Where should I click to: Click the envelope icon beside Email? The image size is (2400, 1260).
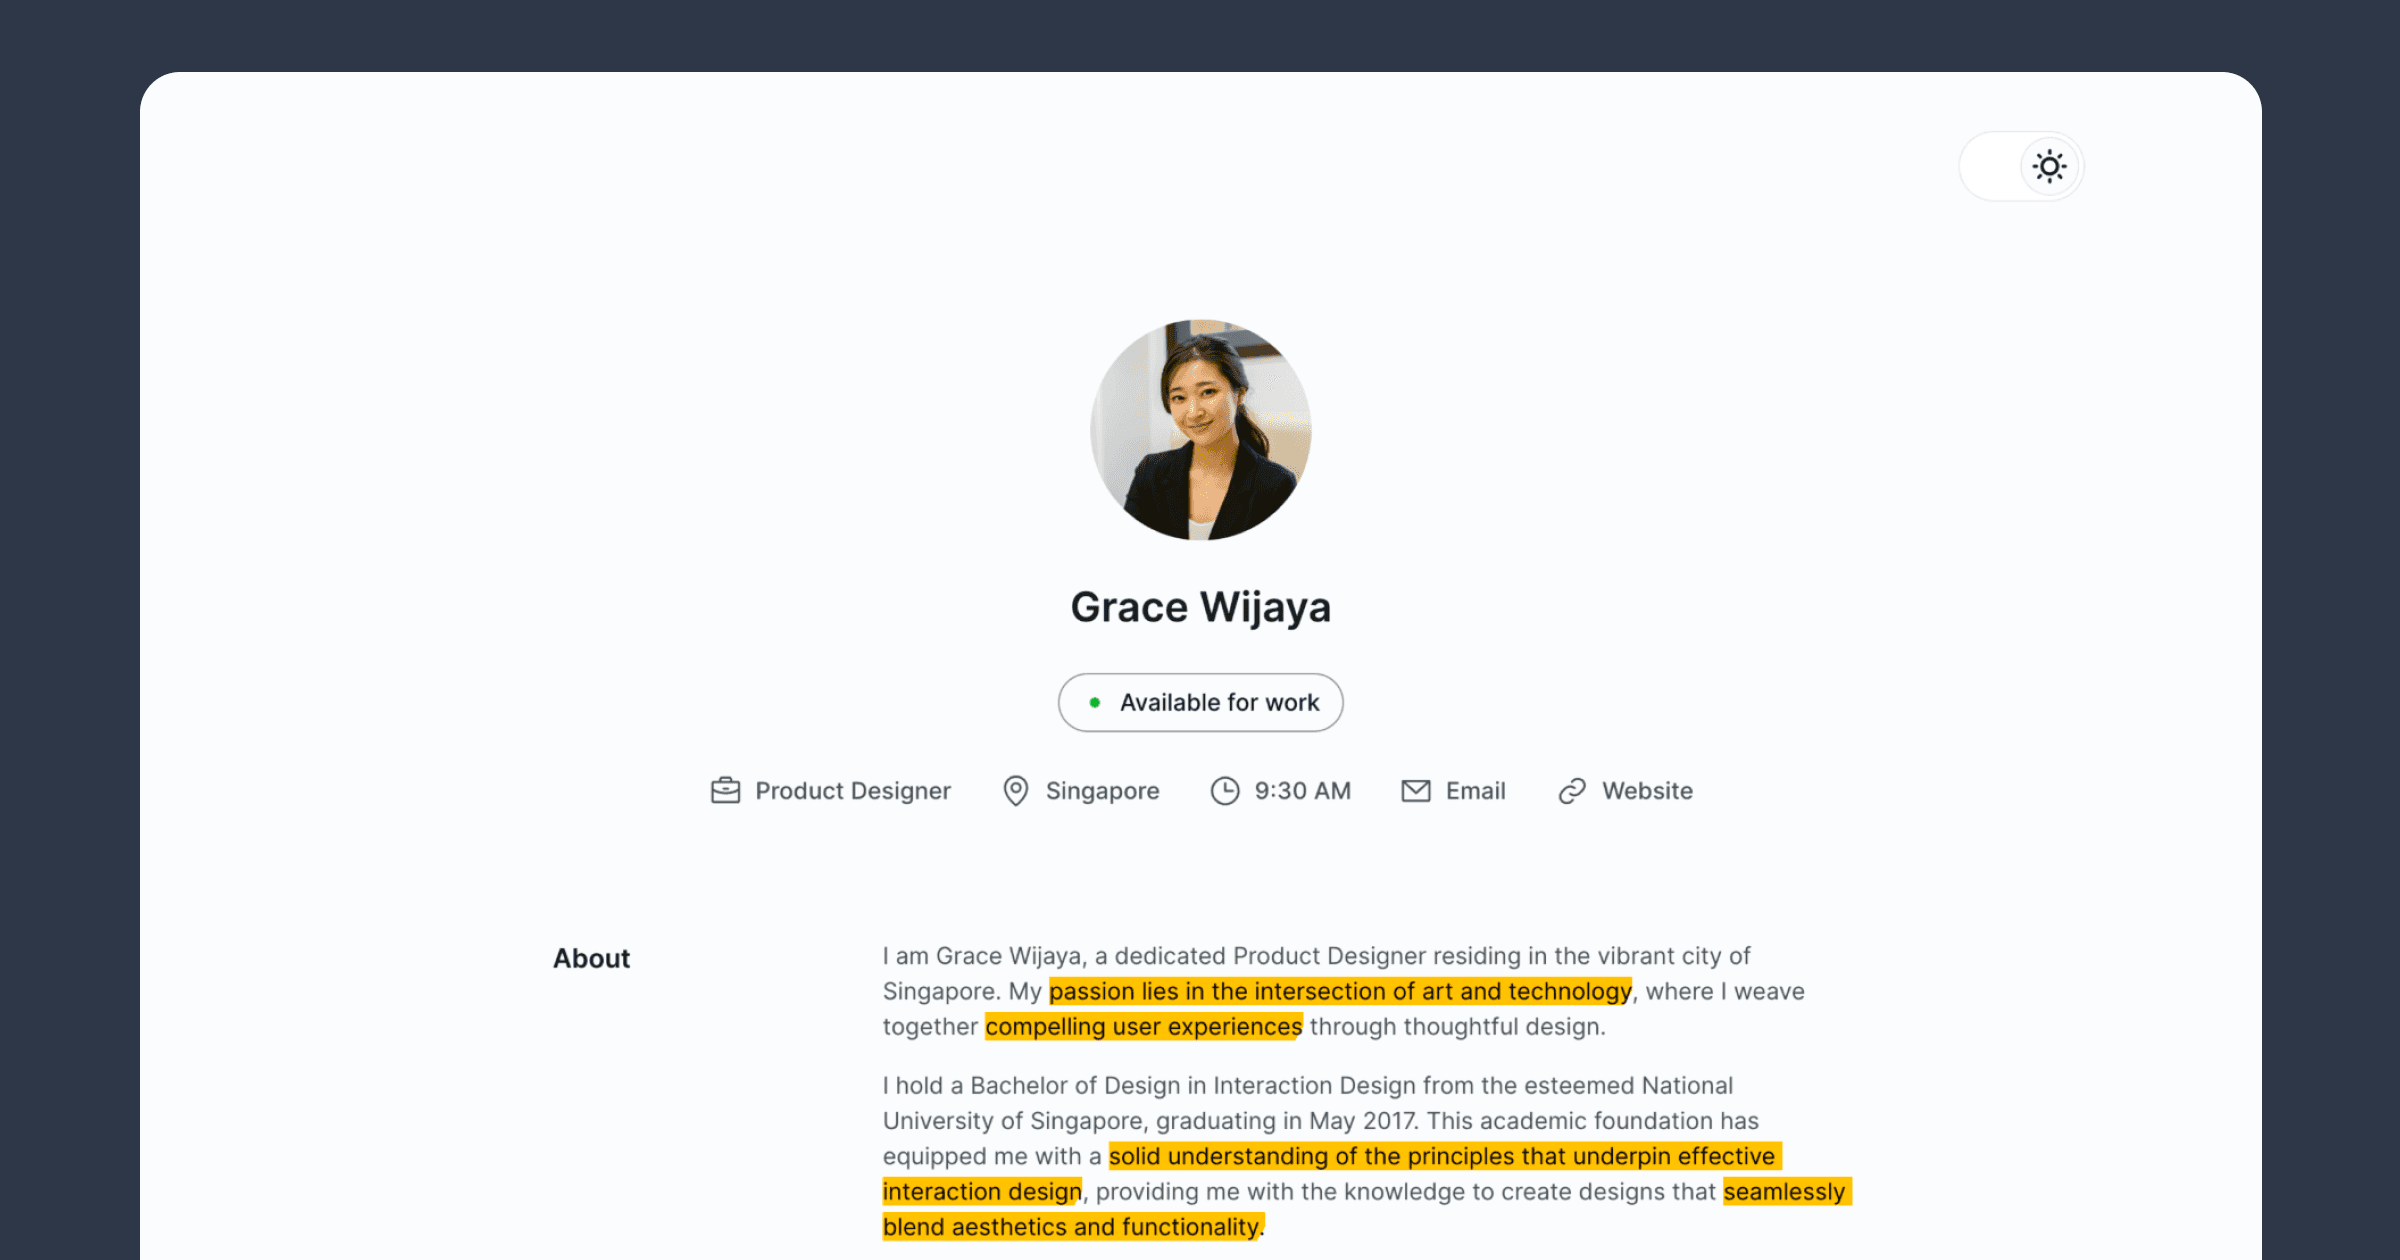click(x=1416, y=791)
